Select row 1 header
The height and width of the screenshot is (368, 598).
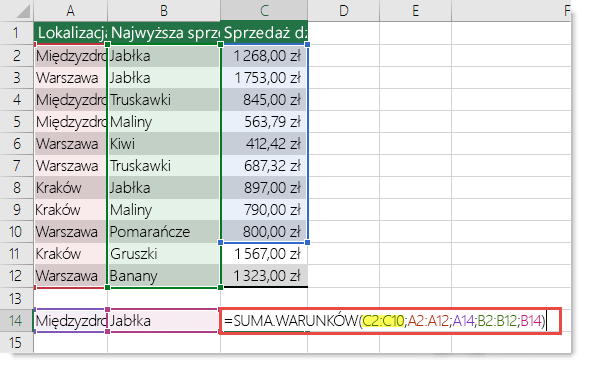point(16,33)
